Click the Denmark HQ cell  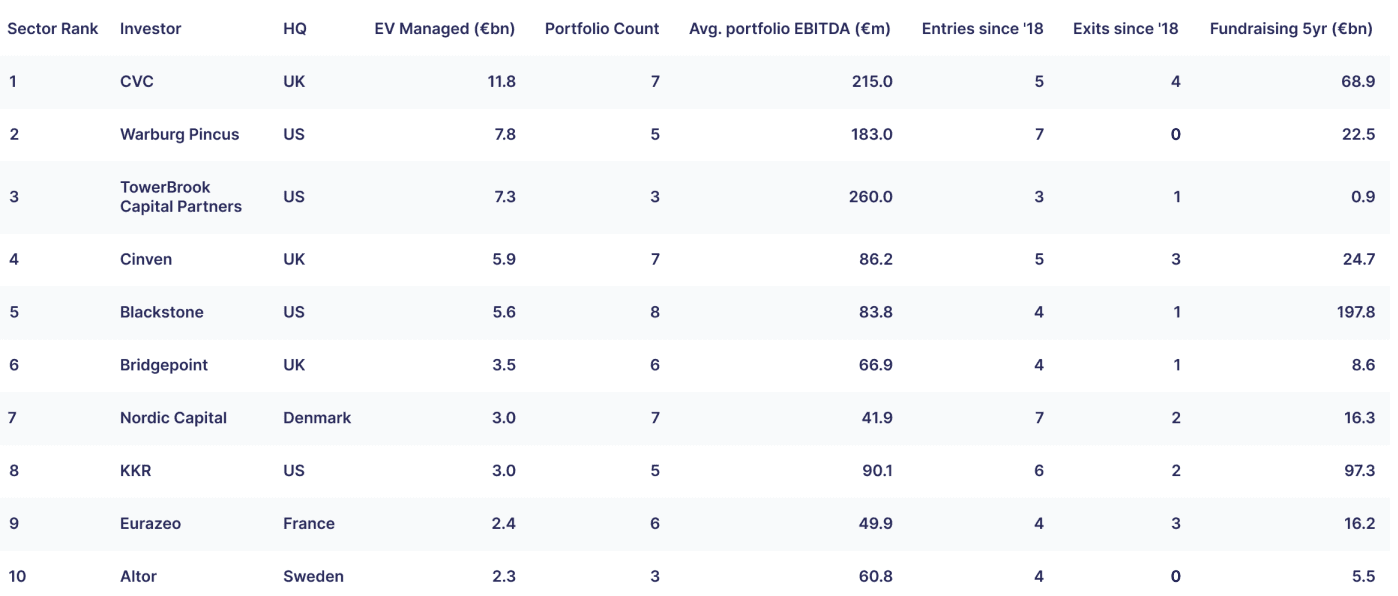[x=317, y=418]
